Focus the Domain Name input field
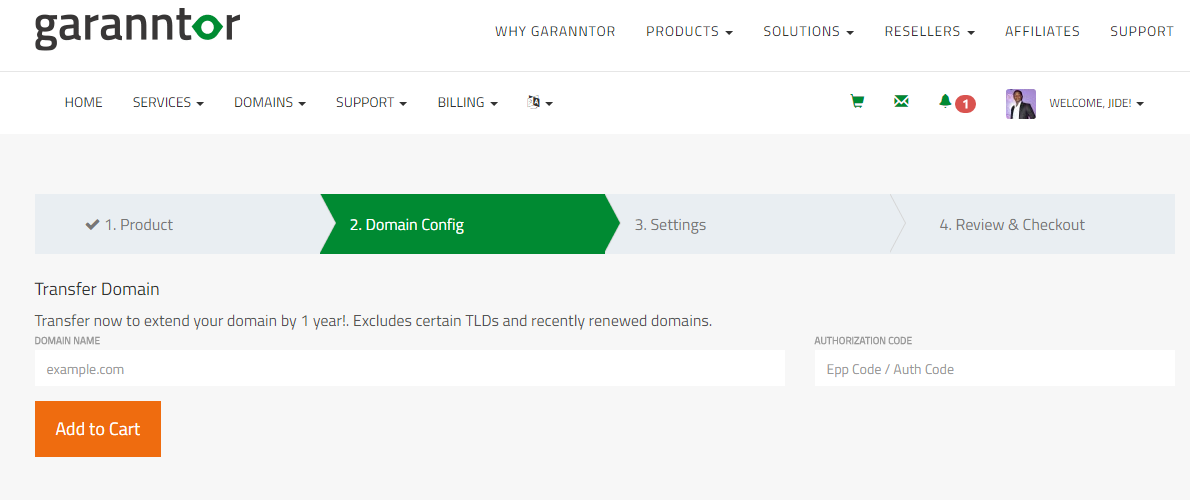The width and height of the screenshot is (1190, 500). point(410,369)
